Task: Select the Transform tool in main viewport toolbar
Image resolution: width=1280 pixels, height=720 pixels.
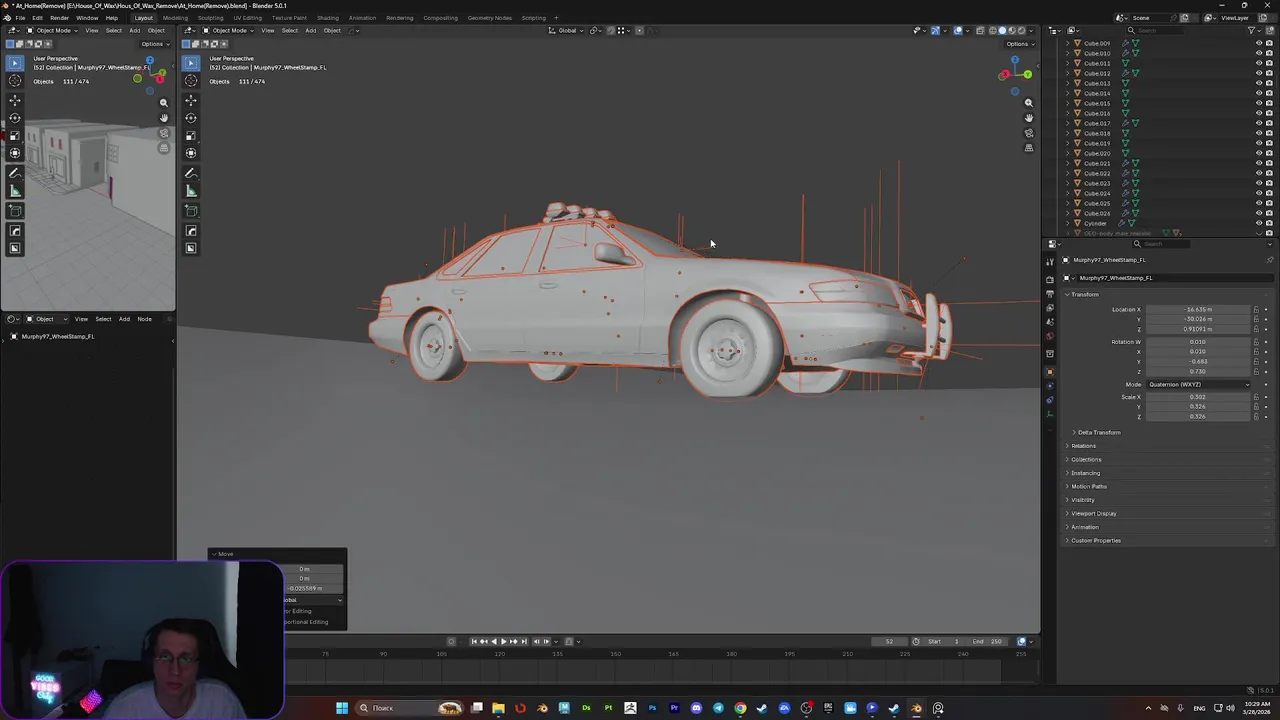Action: click(x=191, y=153)
